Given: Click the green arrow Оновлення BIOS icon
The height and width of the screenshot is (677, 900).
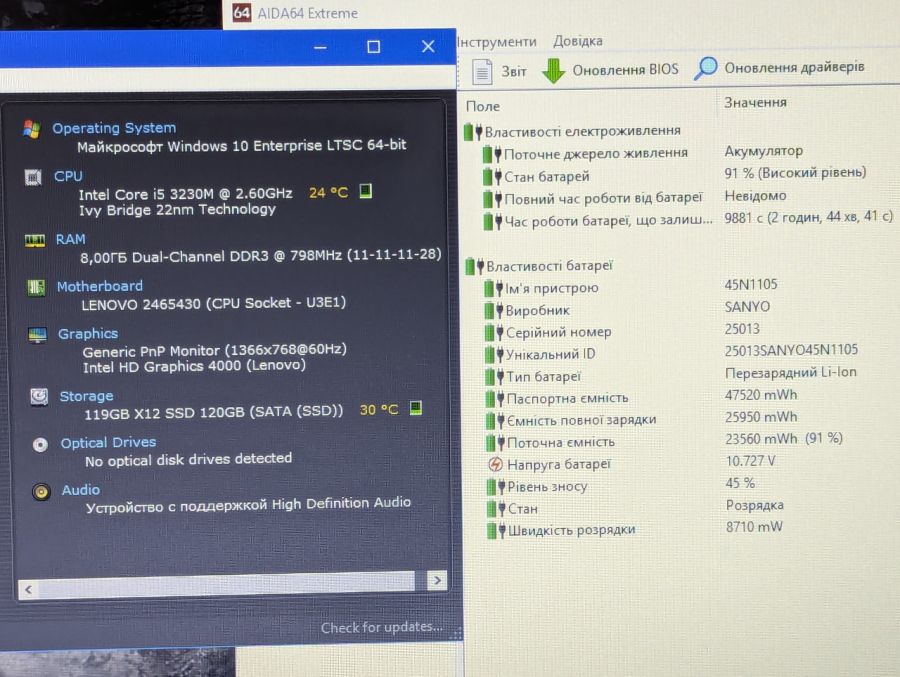Looking at the screenshot, I should pos(553,71).
